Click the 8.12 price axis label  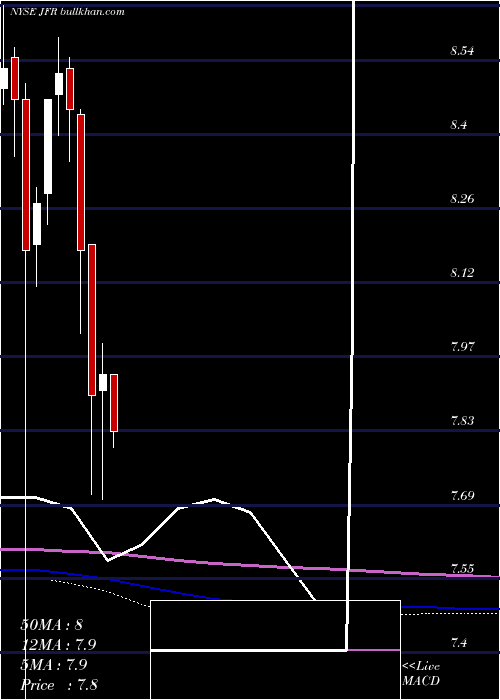(462, 272)
